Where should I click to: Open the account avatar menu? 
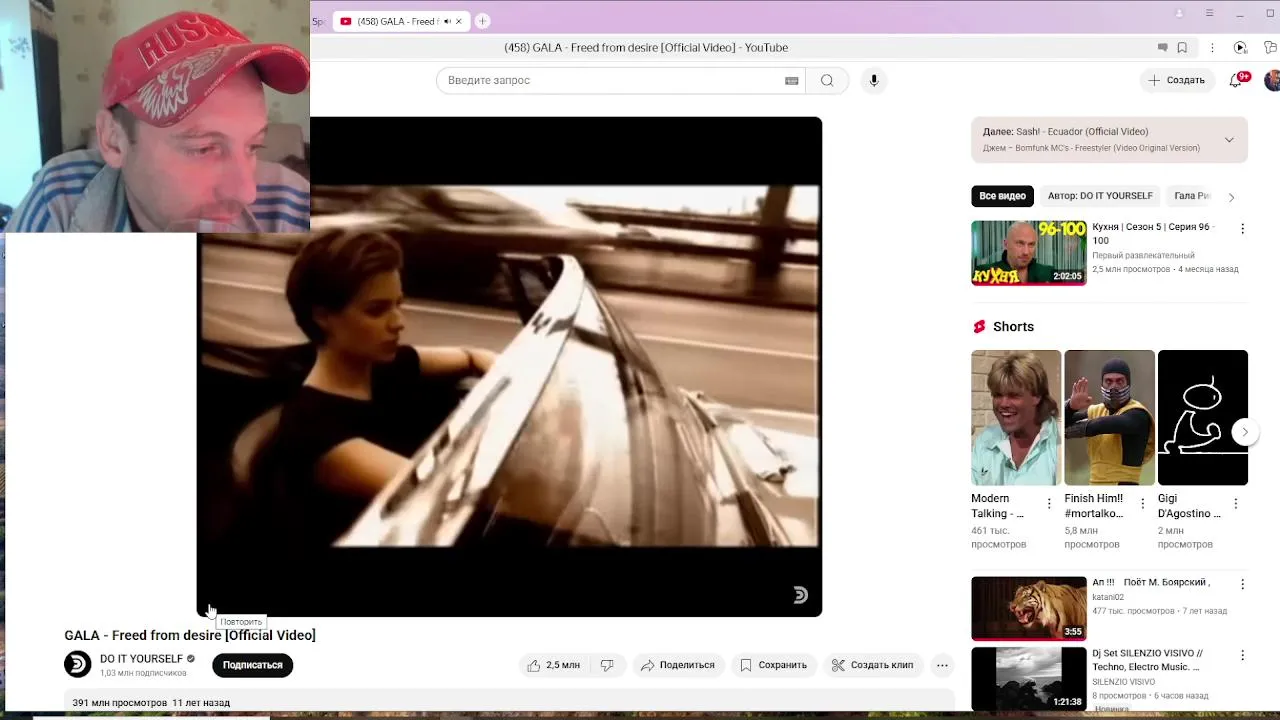tap(1272, 80)
